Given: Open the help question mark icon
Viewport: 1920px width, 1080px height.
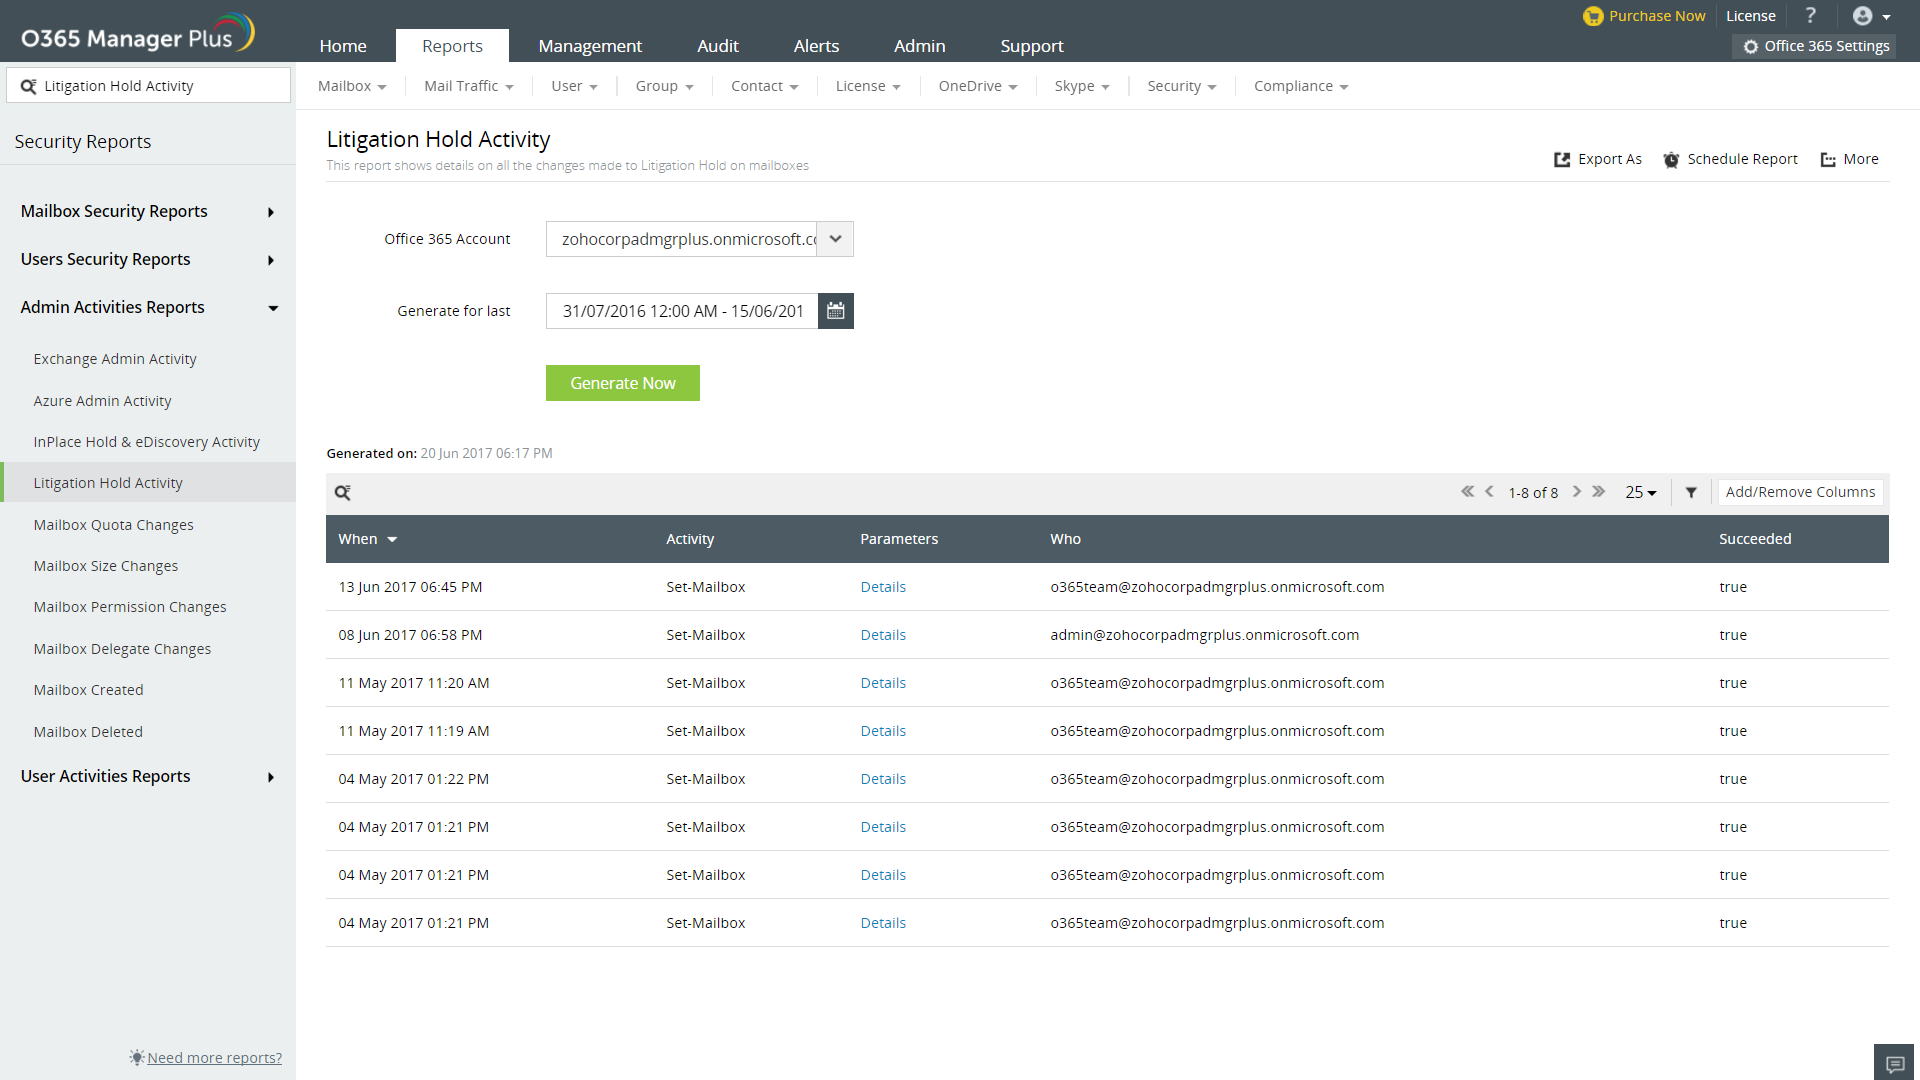Looking at the screenshot, I should point(1810,16).
